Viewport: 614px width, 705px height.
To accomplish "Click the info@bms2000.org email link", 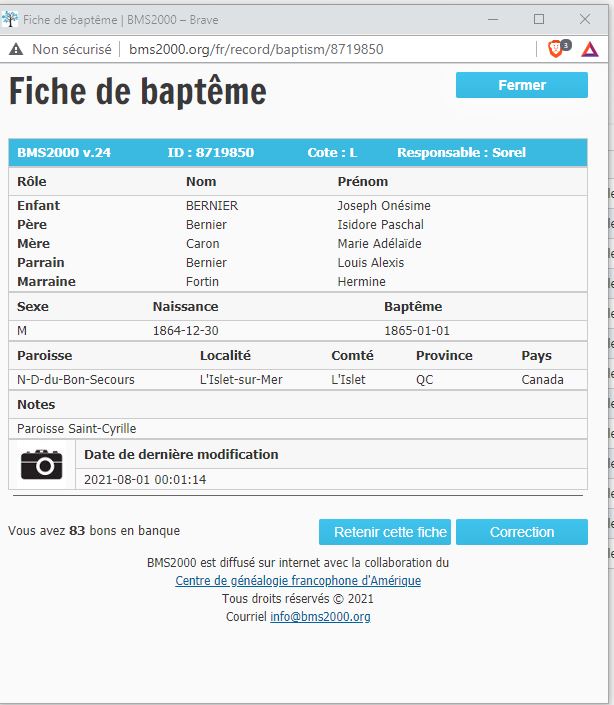I will (x=320, y=616).
